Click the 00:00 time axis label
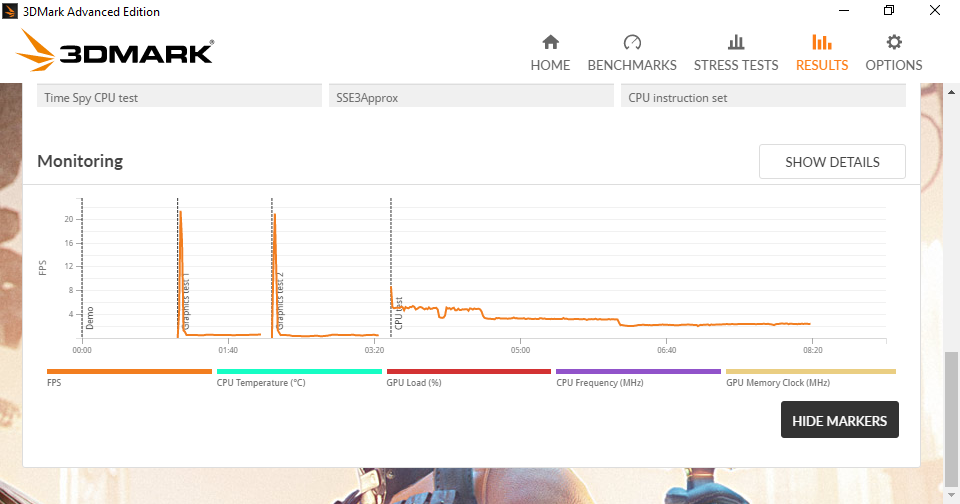 tap(82, 350)
